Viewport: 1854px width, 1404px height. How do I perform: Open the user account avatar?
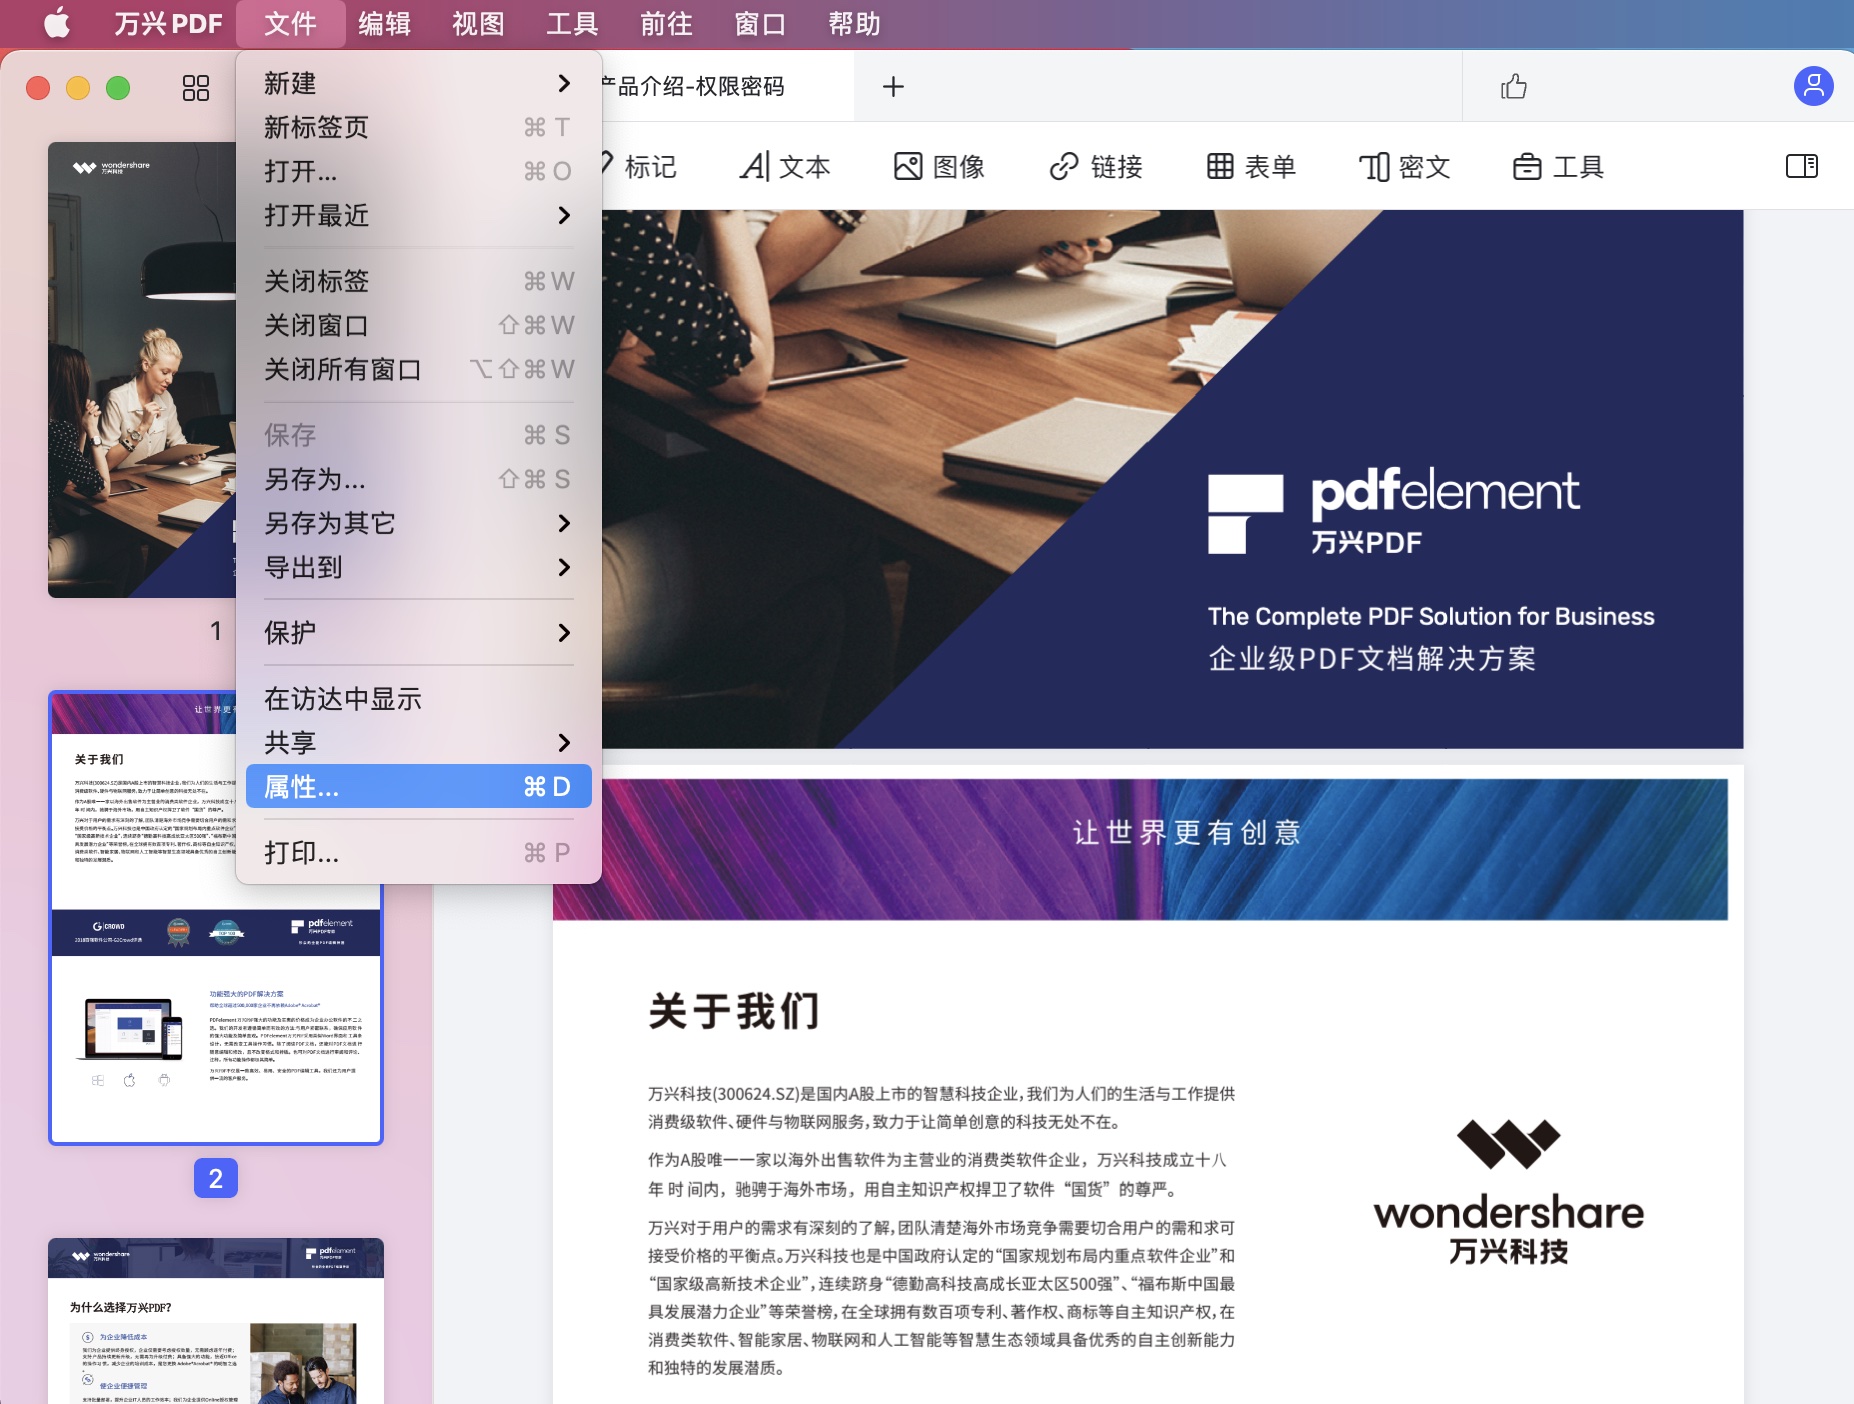[1812, 87]
